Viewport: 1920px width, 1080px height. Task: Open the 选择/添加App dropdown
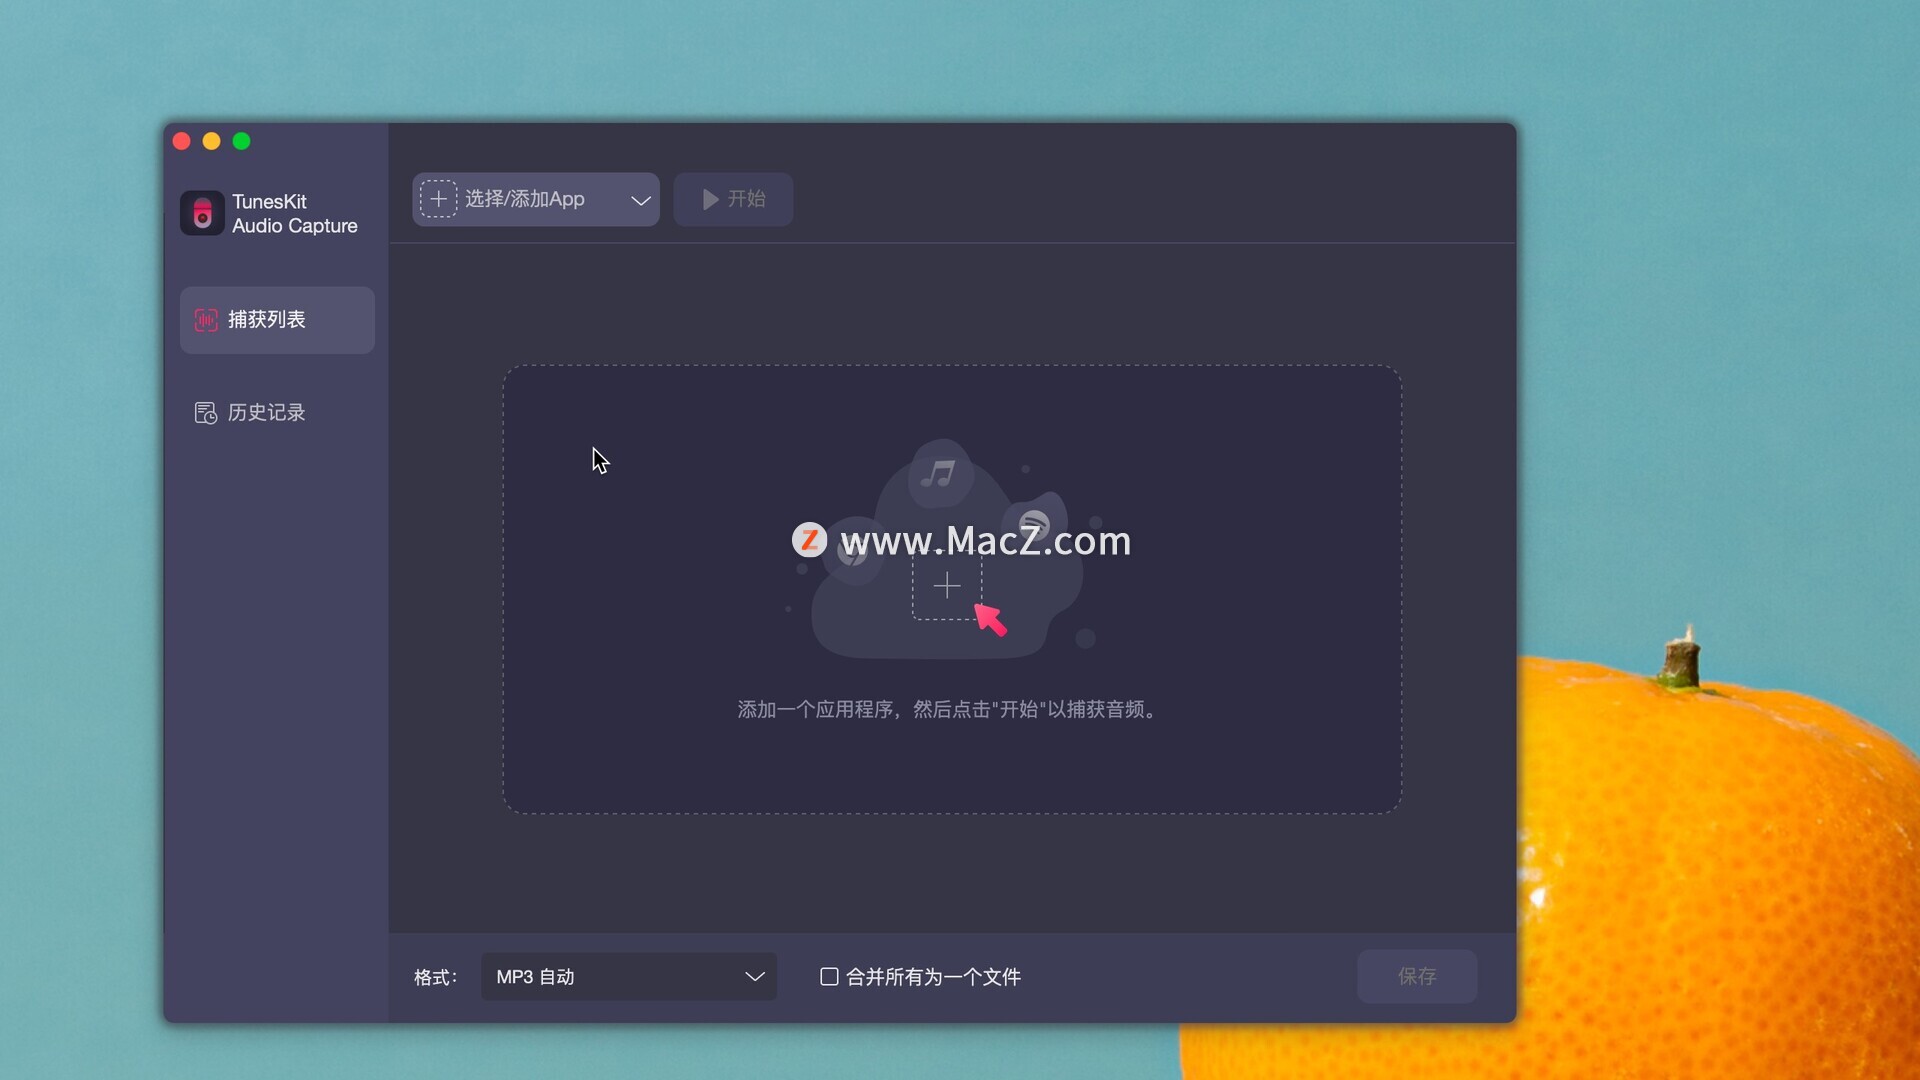536,199
